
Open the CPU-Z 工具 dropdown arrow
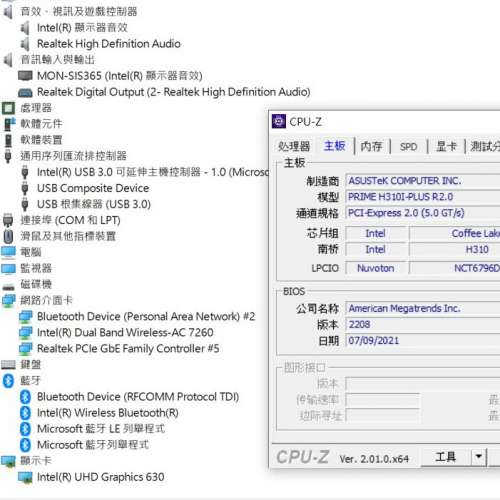pos(479,456)
